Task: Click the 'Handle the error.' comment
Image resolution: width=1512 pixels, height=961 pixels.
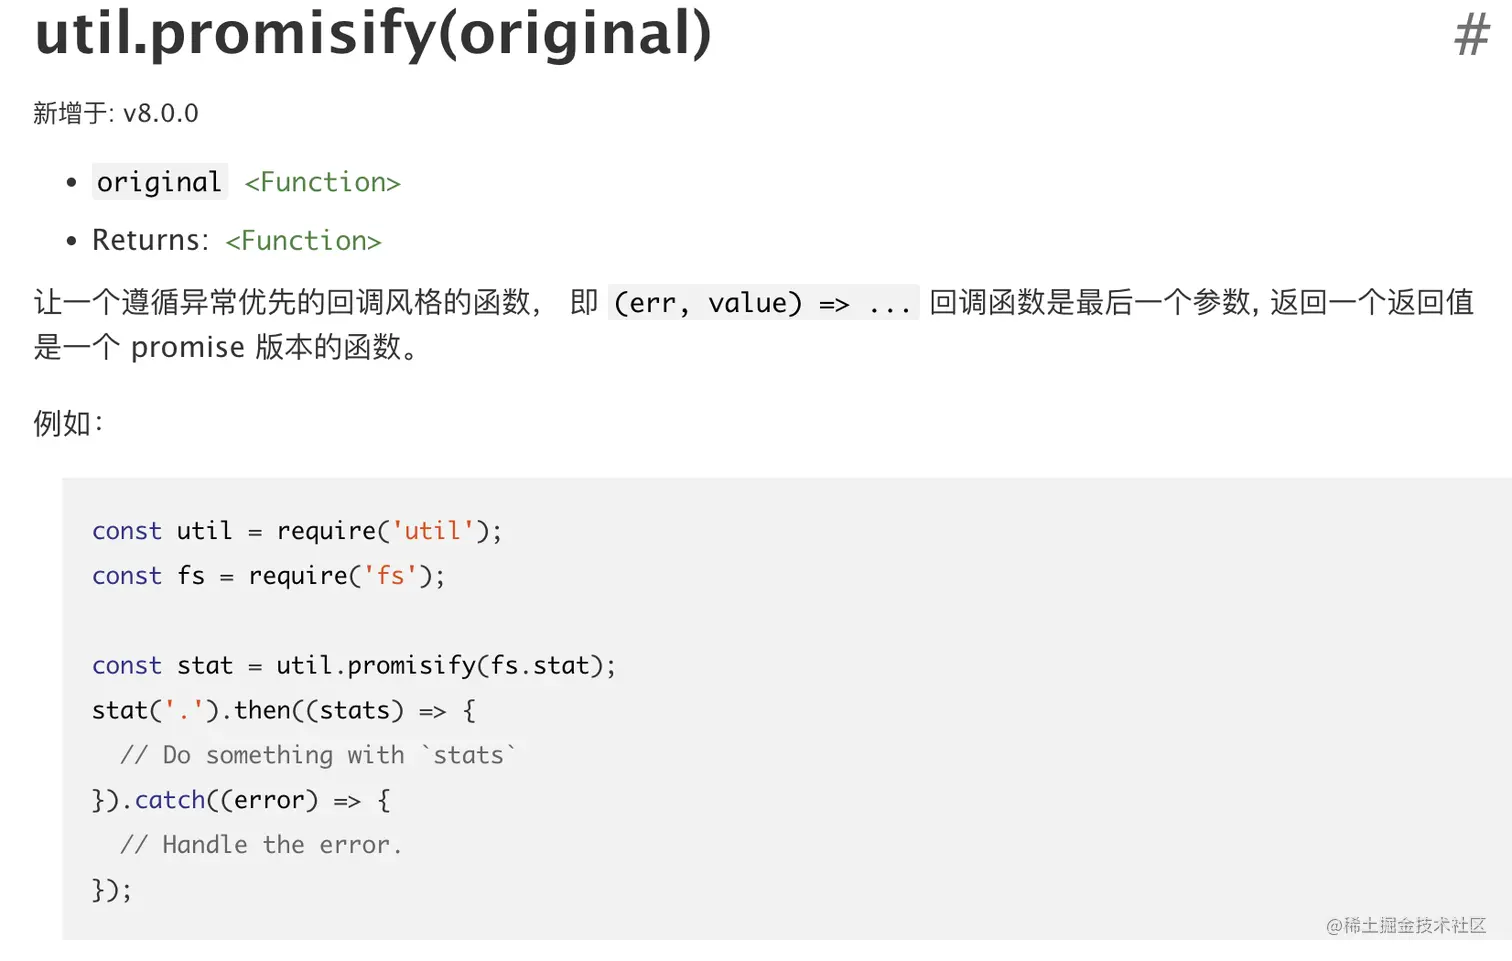Action: coord(261,845)
